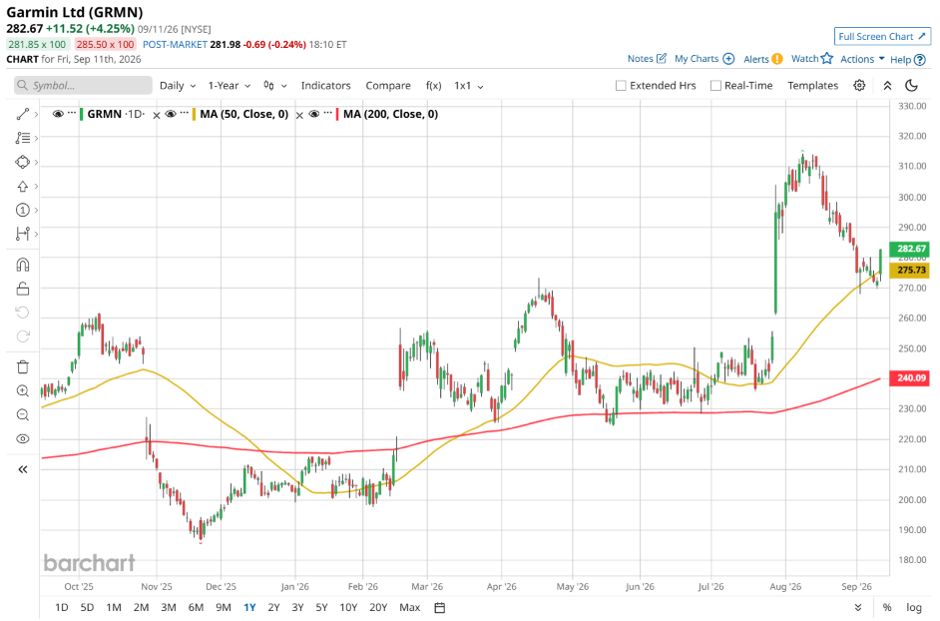Expand the Actions dropdown menu
940x621 pixels.
pyautogui.click(x=862, y=59)
